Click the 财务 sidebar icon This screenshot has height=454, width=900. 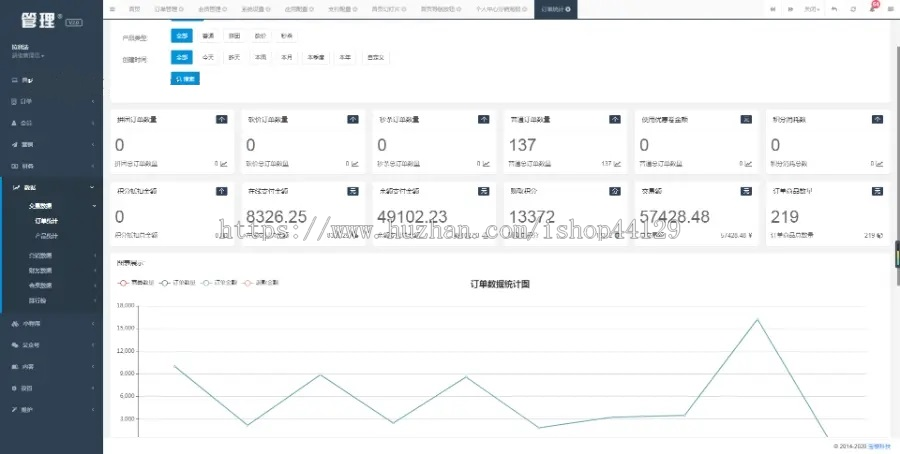click(15, 166)
